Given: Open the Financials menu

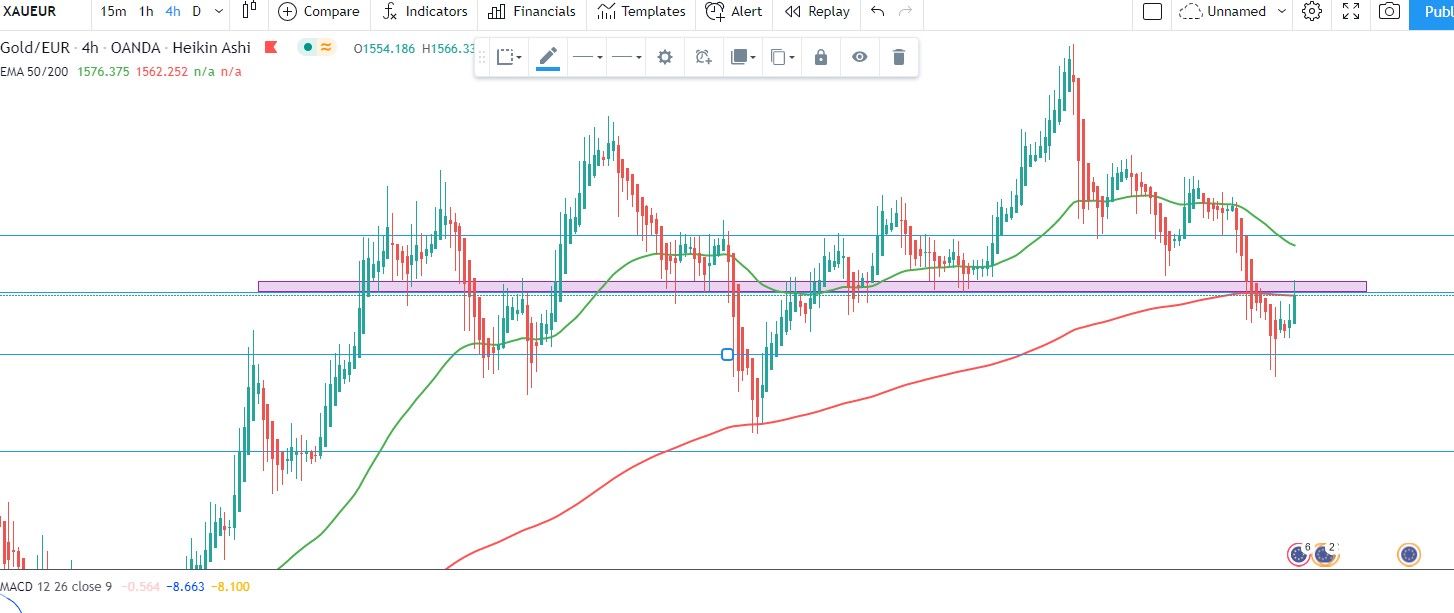Looking at the screenshot, I should coord(532,12).
